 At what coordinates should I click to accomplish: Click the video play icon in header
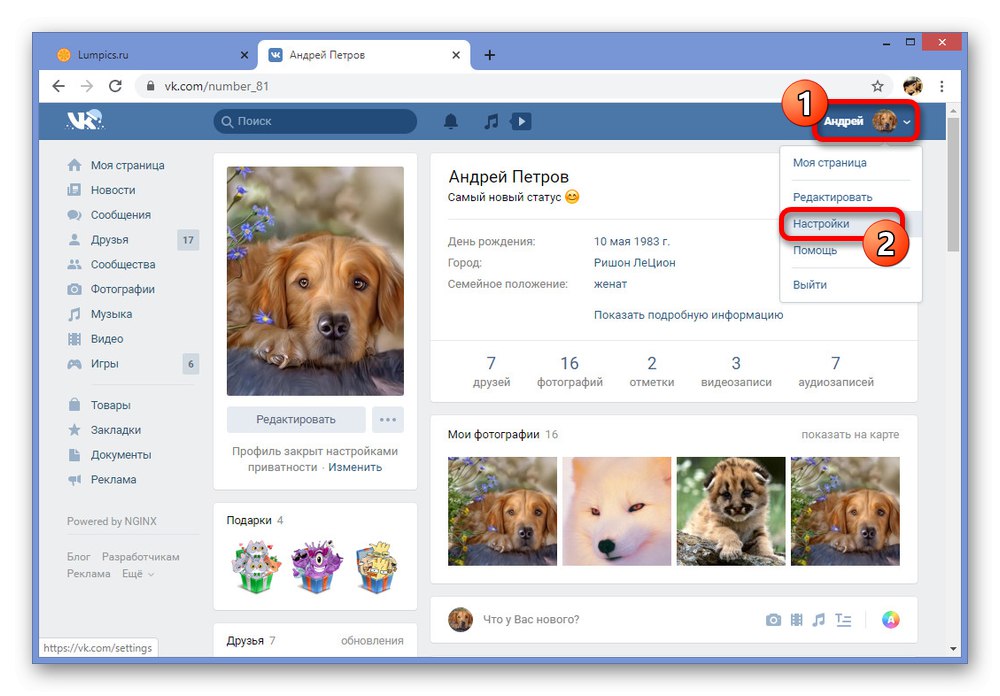[x=521, y=121]
